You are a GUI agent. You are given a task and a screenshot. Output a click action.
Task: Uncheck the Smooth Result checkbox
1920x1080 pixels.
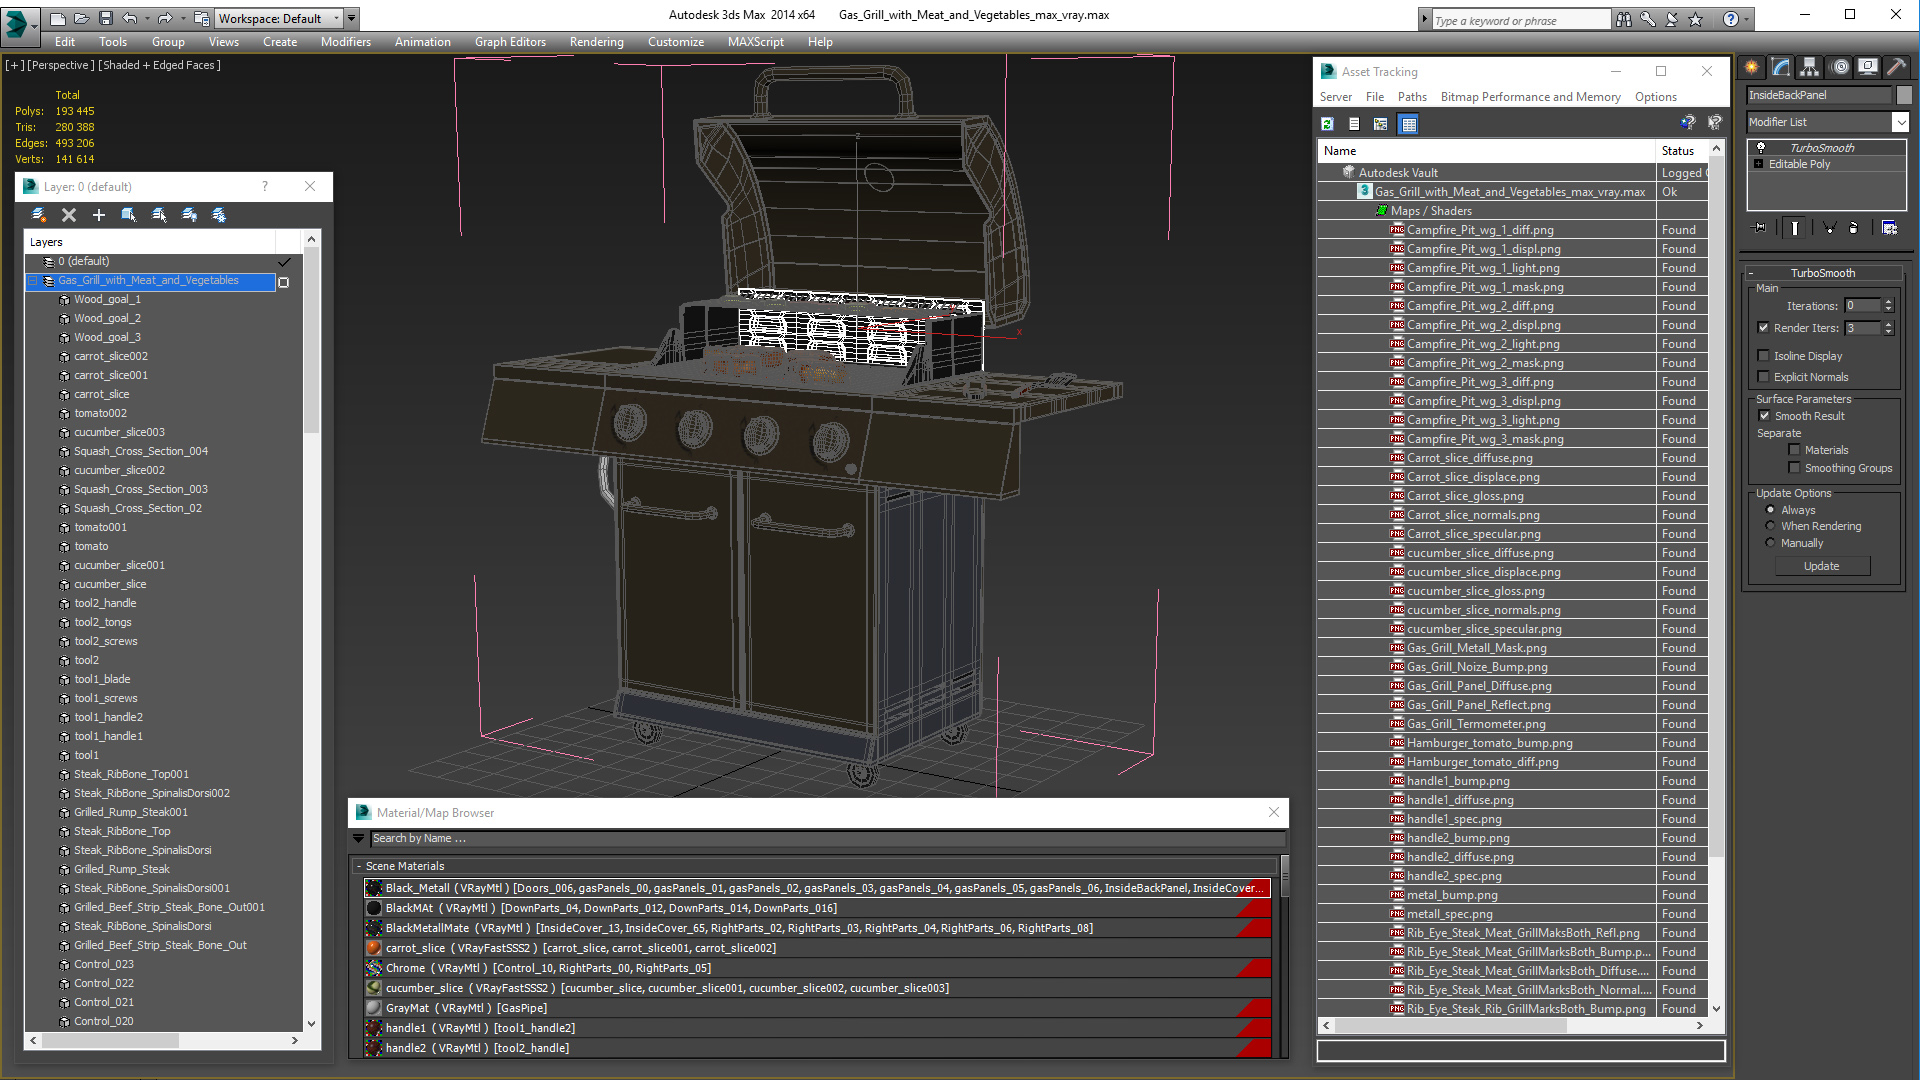(x=1764, y=416)
